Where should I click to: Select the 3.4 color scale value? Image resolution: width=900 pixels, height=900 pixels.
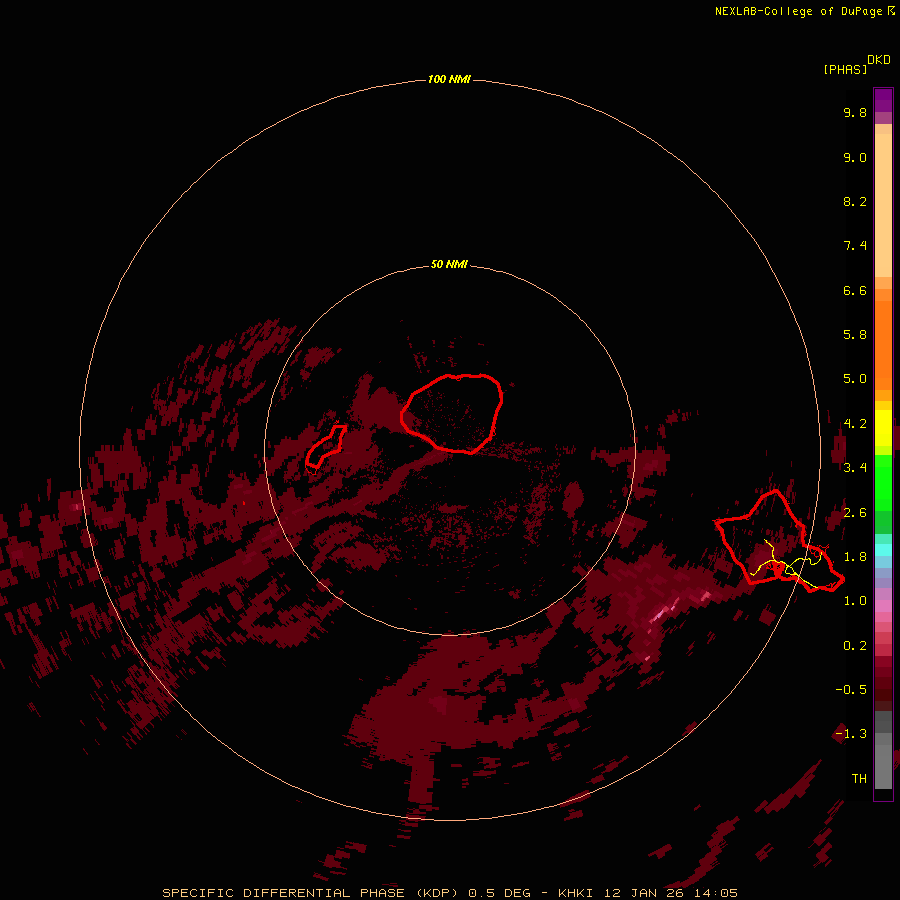click(855, 468)
